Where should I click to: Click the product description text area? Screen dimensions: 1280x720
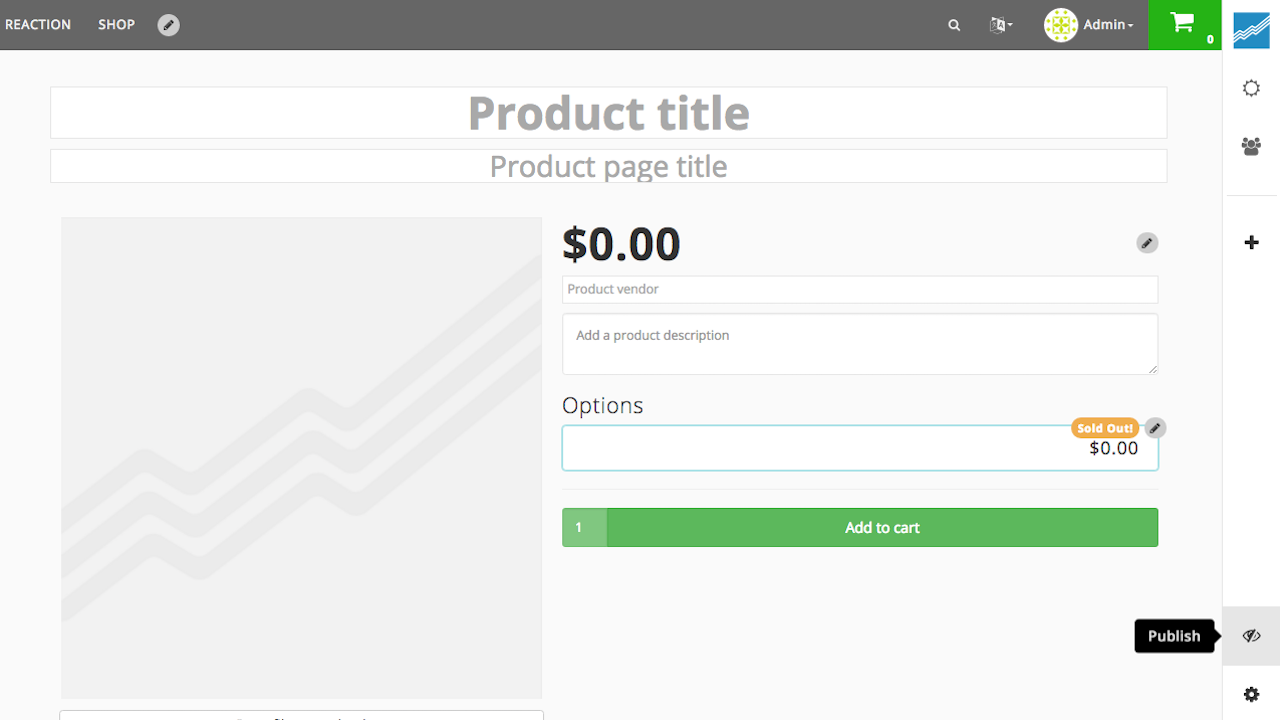[860, 344]
